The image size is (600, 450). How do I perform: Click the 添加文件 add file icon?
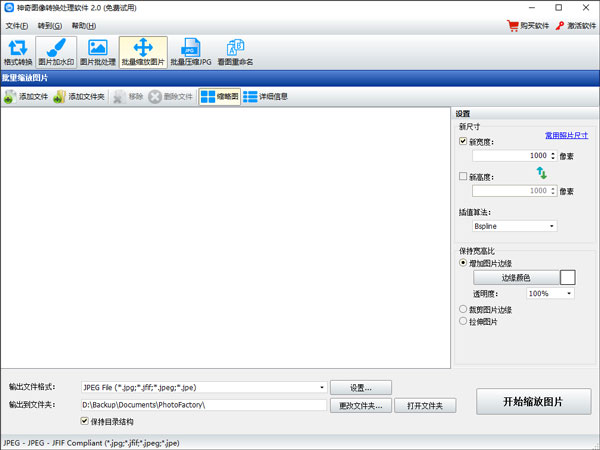pos(10,97)
